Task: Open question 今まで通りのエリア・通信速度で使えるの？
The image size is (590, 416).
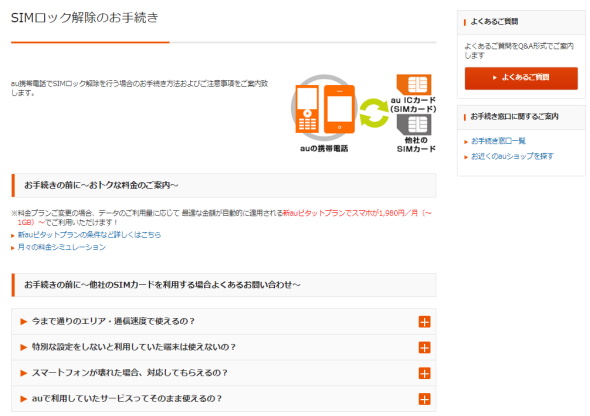Action: (x=224, y=322)
